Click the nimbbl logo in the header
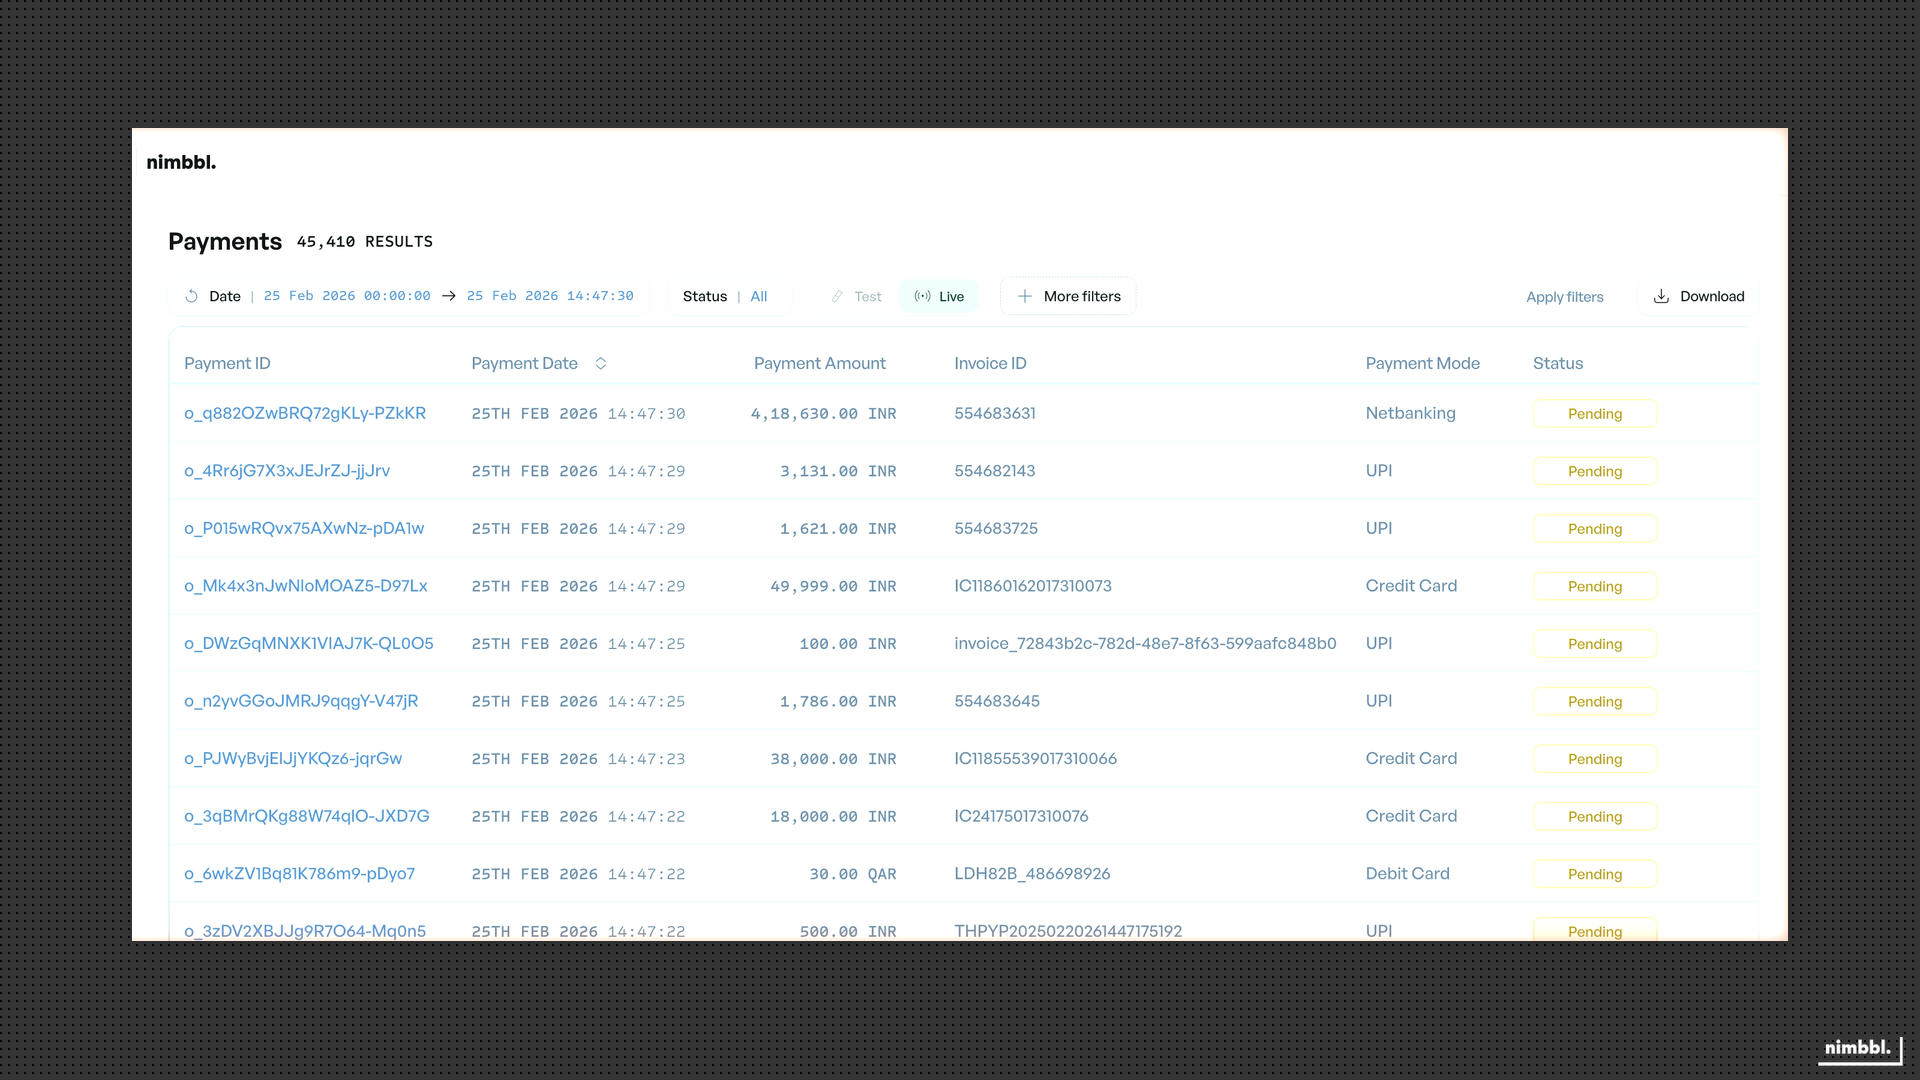Viewport: 1920px width, 1080px height. [181, 161]
